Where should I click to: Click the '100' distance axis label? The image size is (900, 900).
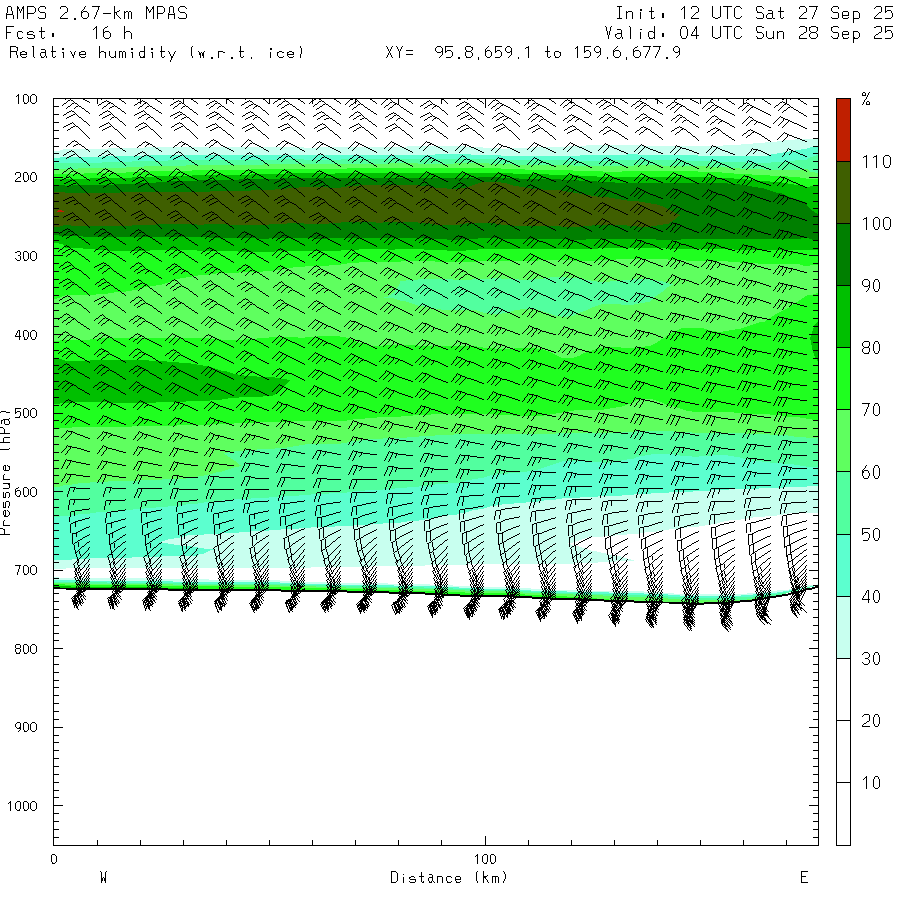coord(485,859)
